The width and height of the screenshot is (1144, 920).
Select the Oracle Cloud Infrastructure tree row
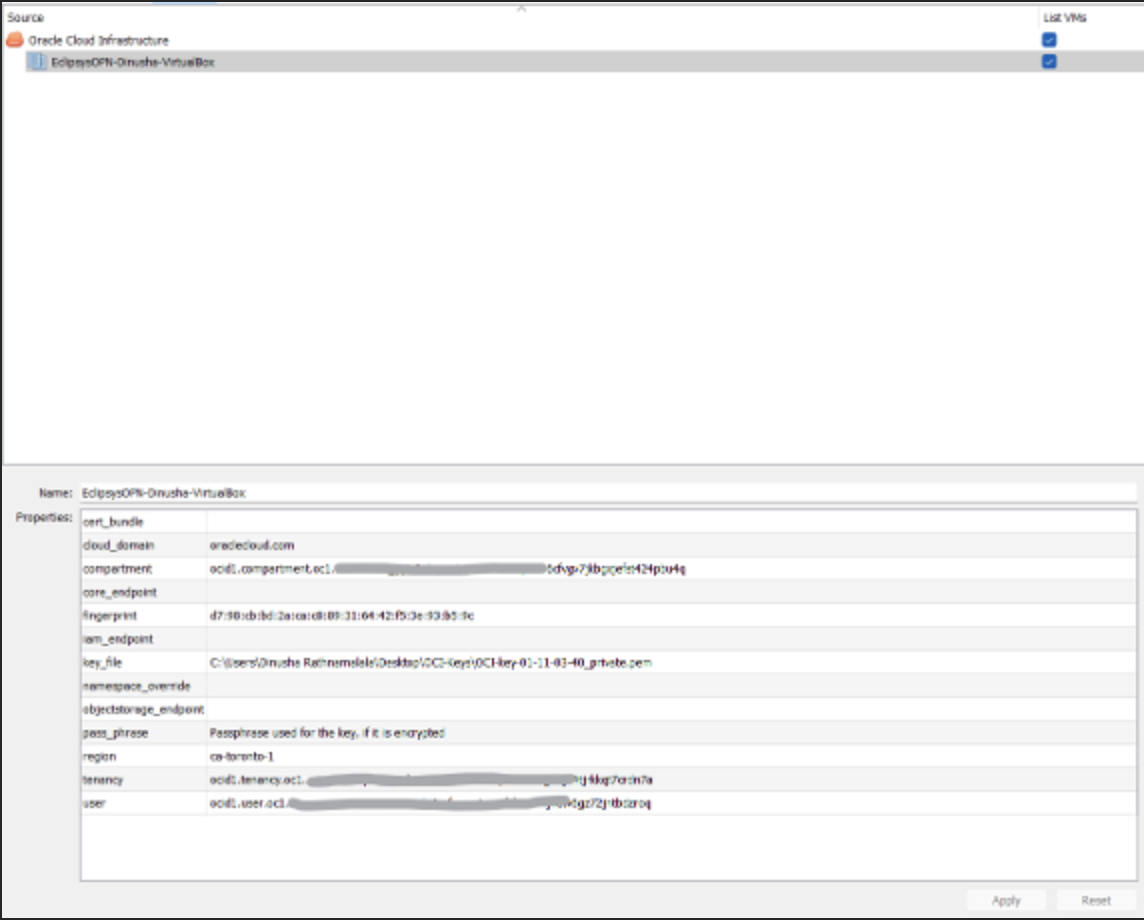pos(572,40)
